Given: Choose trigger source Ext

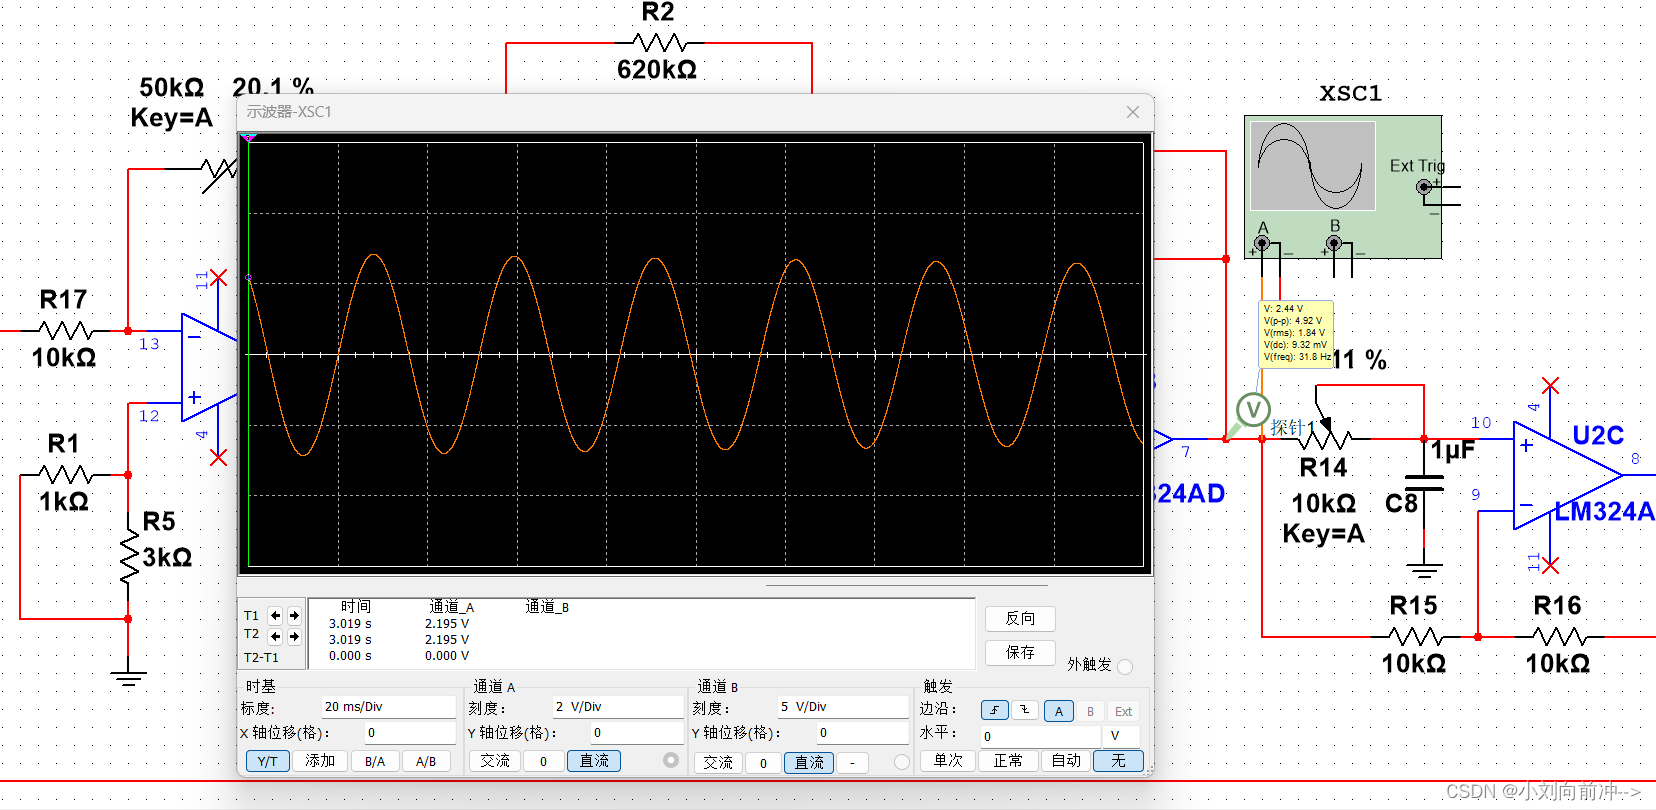Looking at the screenshot, I should click(1123, 711).
